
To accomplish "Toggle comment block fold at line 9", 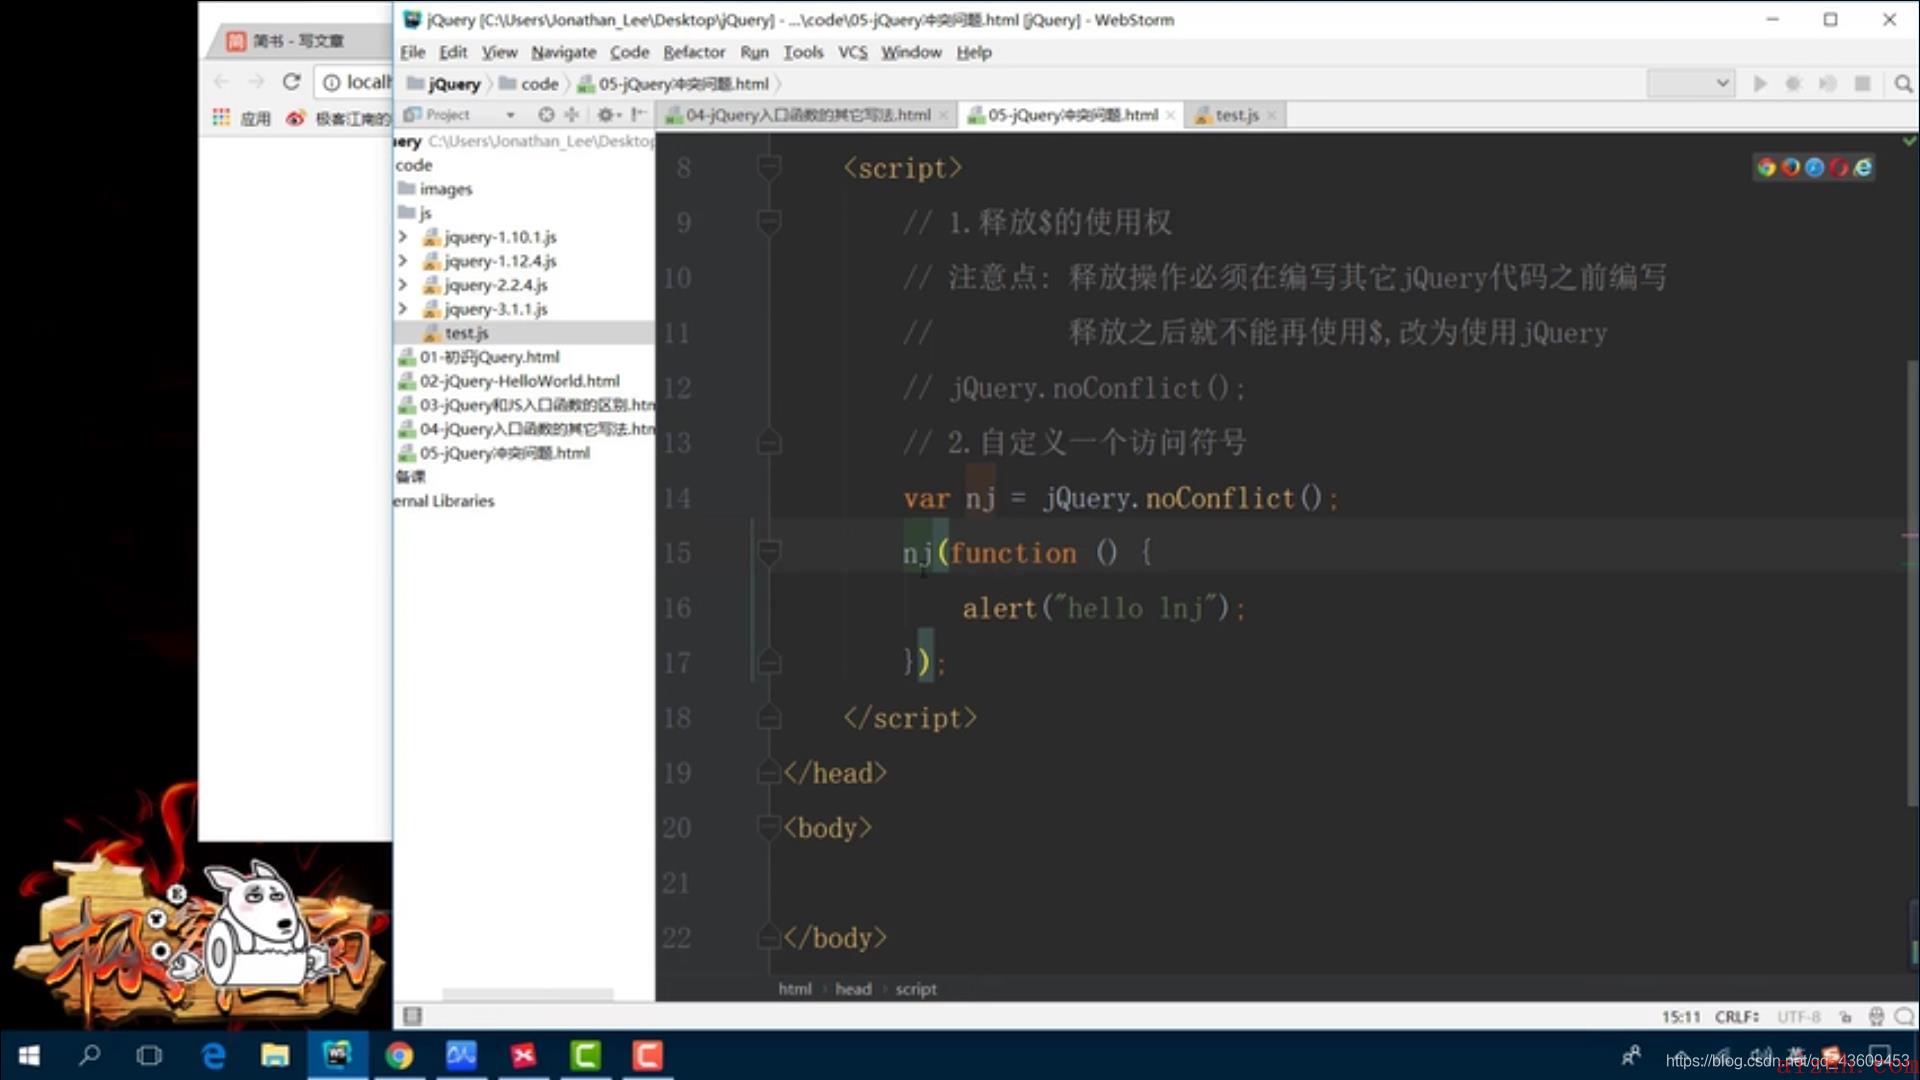I will [769, 223].
